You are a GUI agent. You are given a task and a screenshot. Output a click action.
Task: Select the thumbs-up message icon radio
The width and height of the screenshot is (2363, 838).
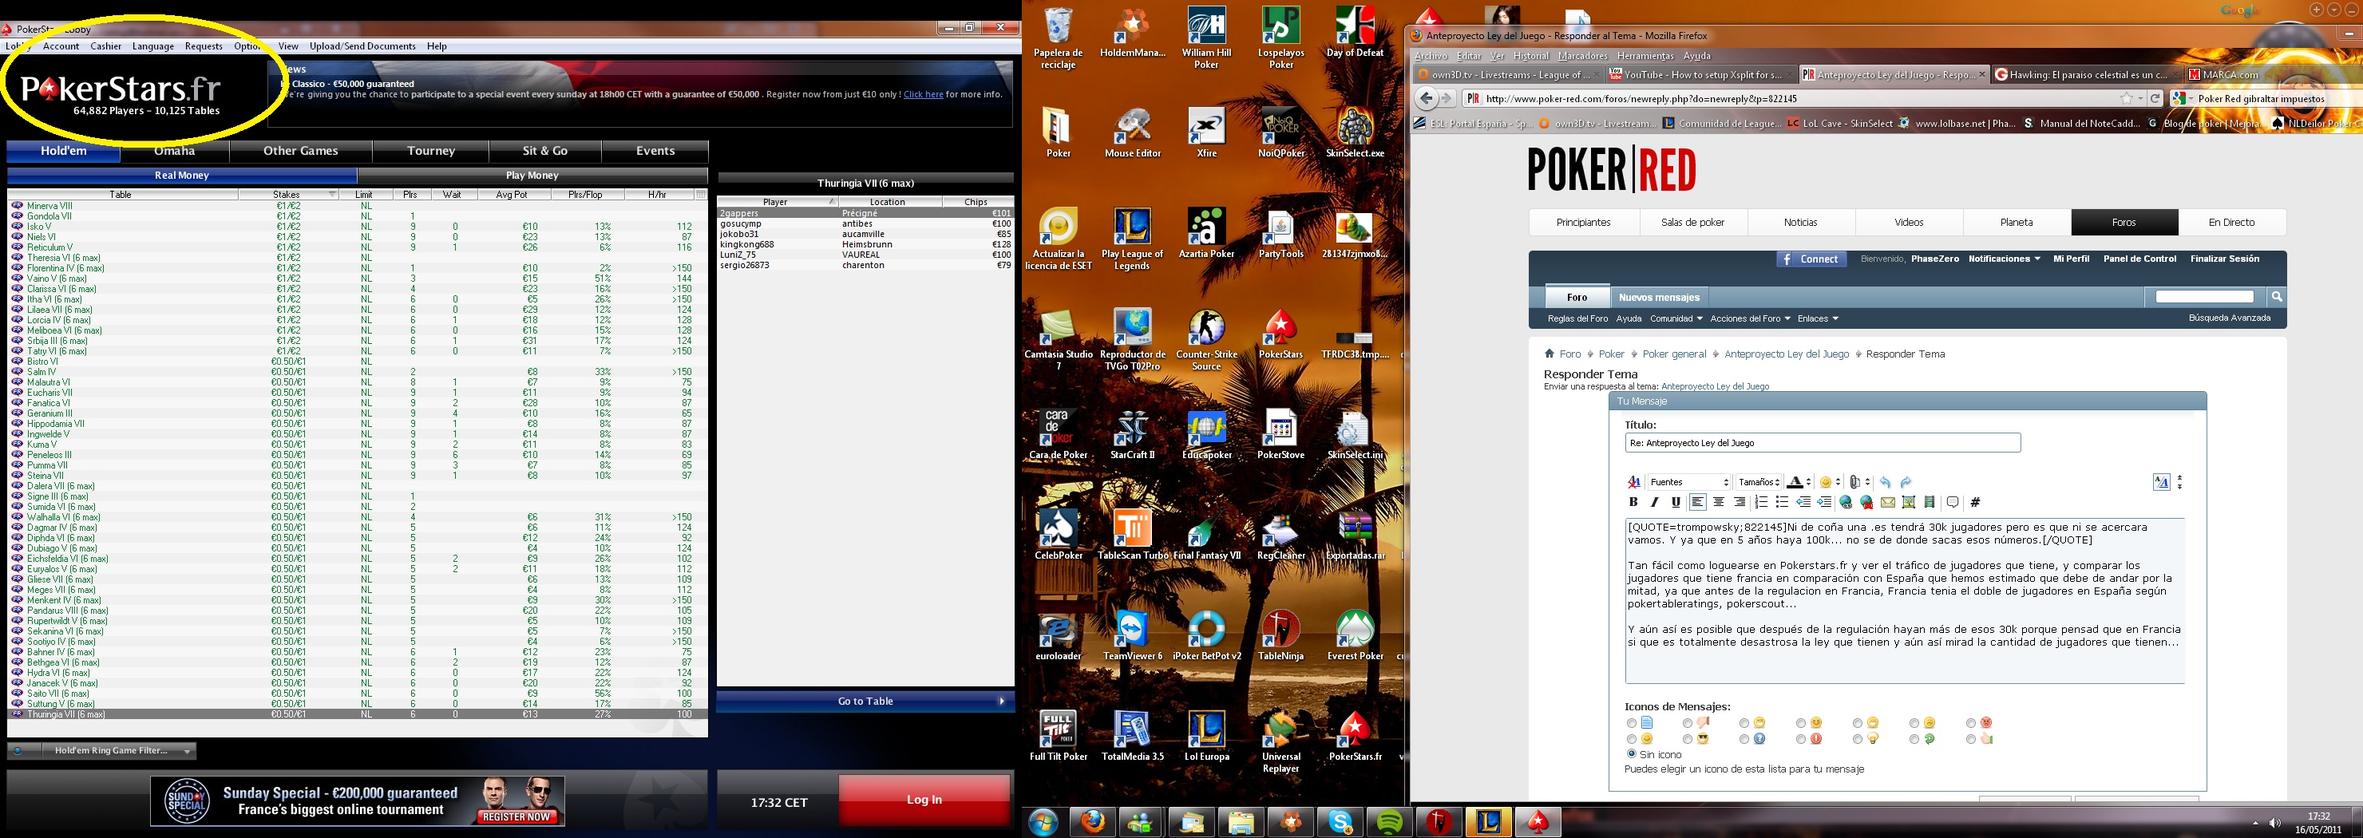(1970, 739)
